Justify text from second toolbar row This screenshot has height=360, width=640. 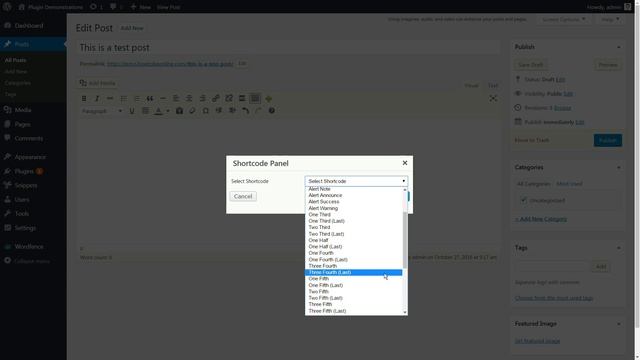tap(145, 111)
